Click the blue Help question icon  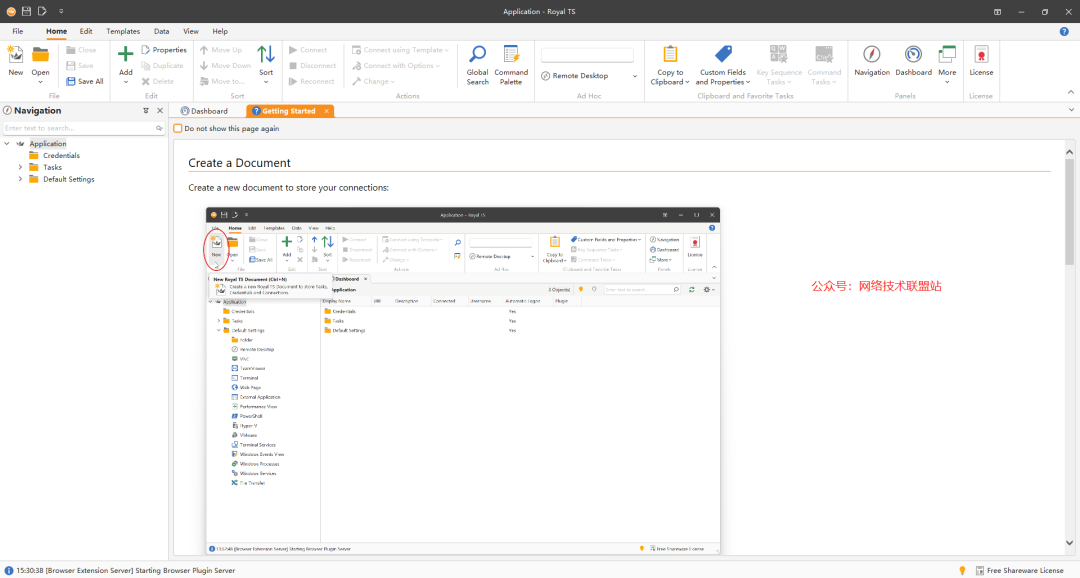[x=1064, y=31]
